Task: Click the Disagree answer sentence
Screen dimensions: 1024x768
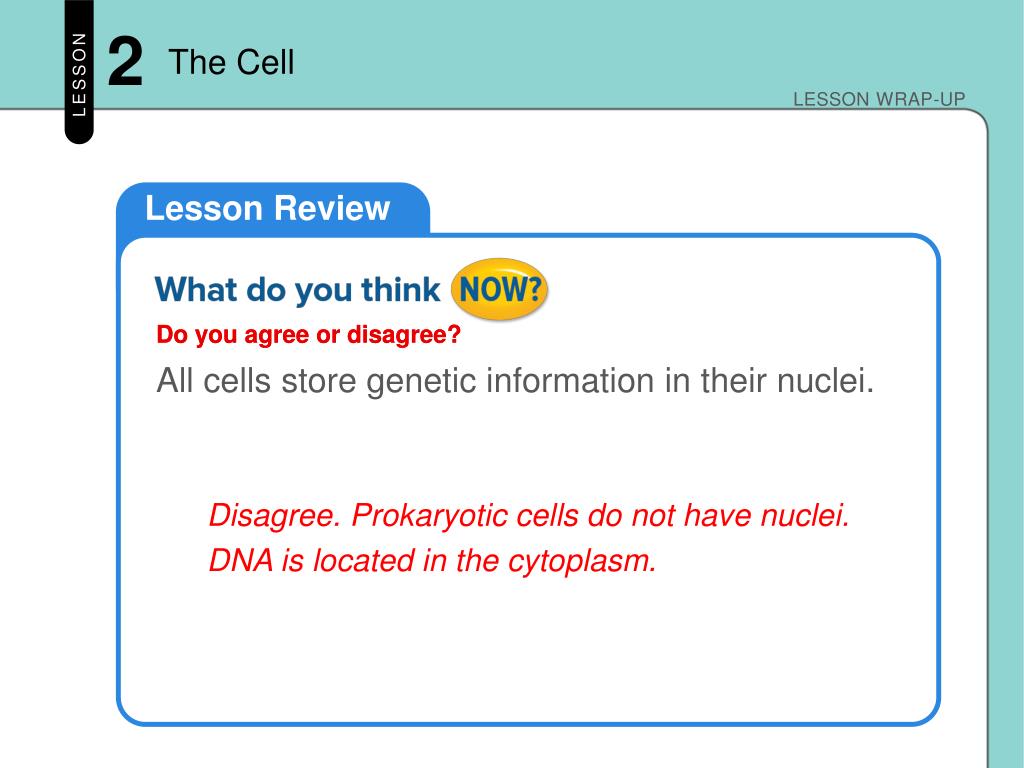Action: tap(529, 515)
